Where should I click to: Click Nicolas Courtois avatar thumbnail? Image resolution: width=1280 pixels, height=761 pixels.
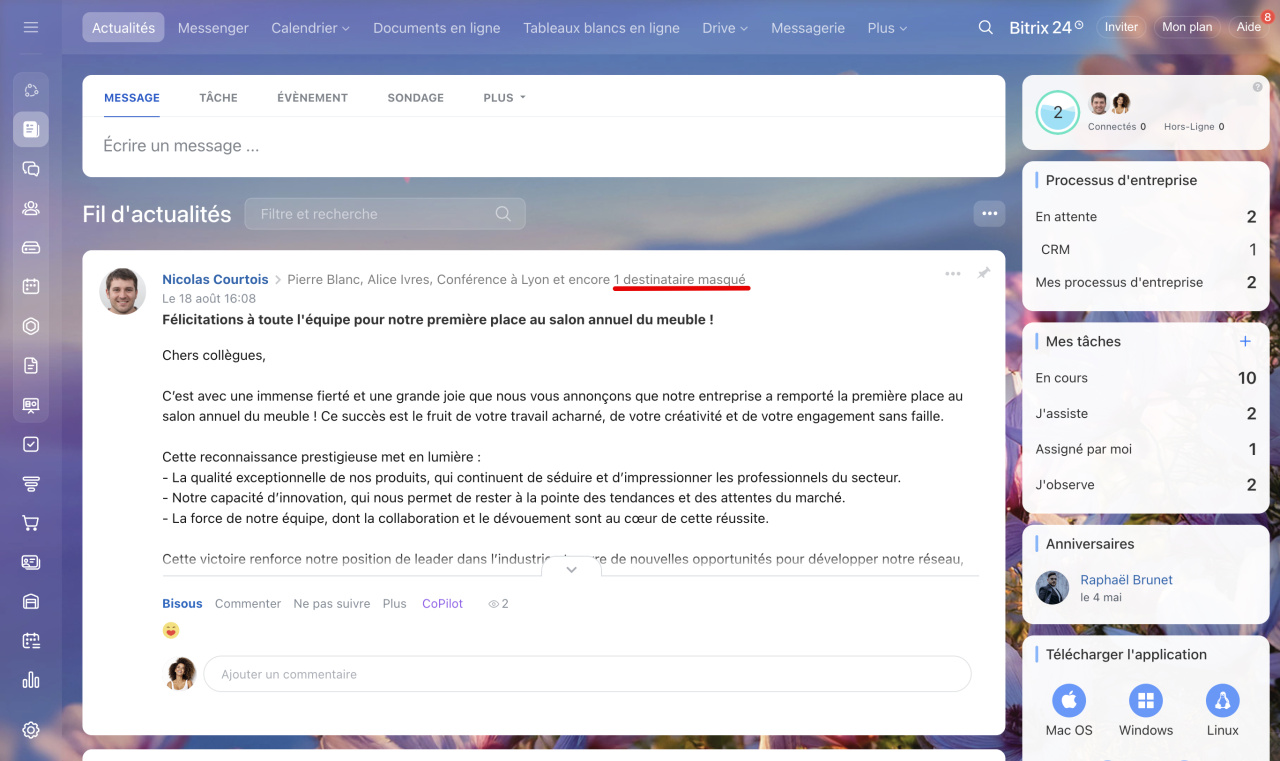[123, 291]
